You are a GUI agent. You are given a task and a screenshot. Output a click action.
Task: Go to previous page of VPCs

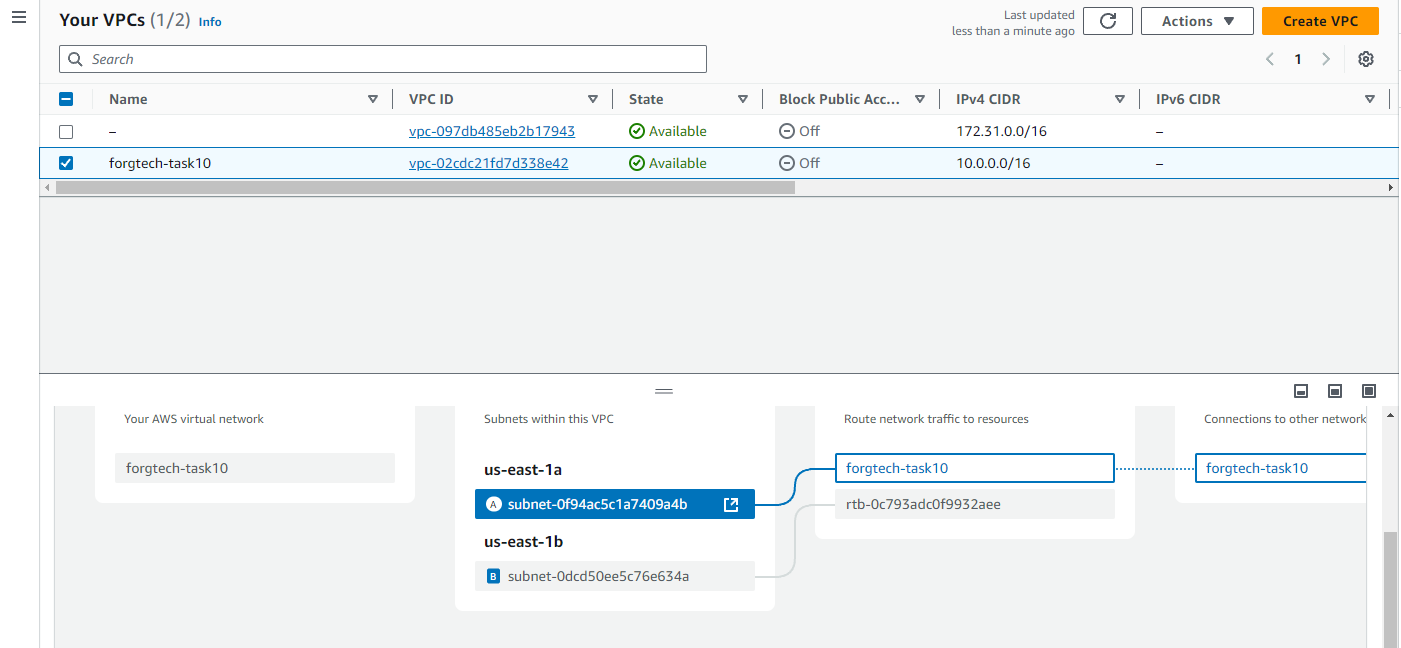click(1270, 59)
